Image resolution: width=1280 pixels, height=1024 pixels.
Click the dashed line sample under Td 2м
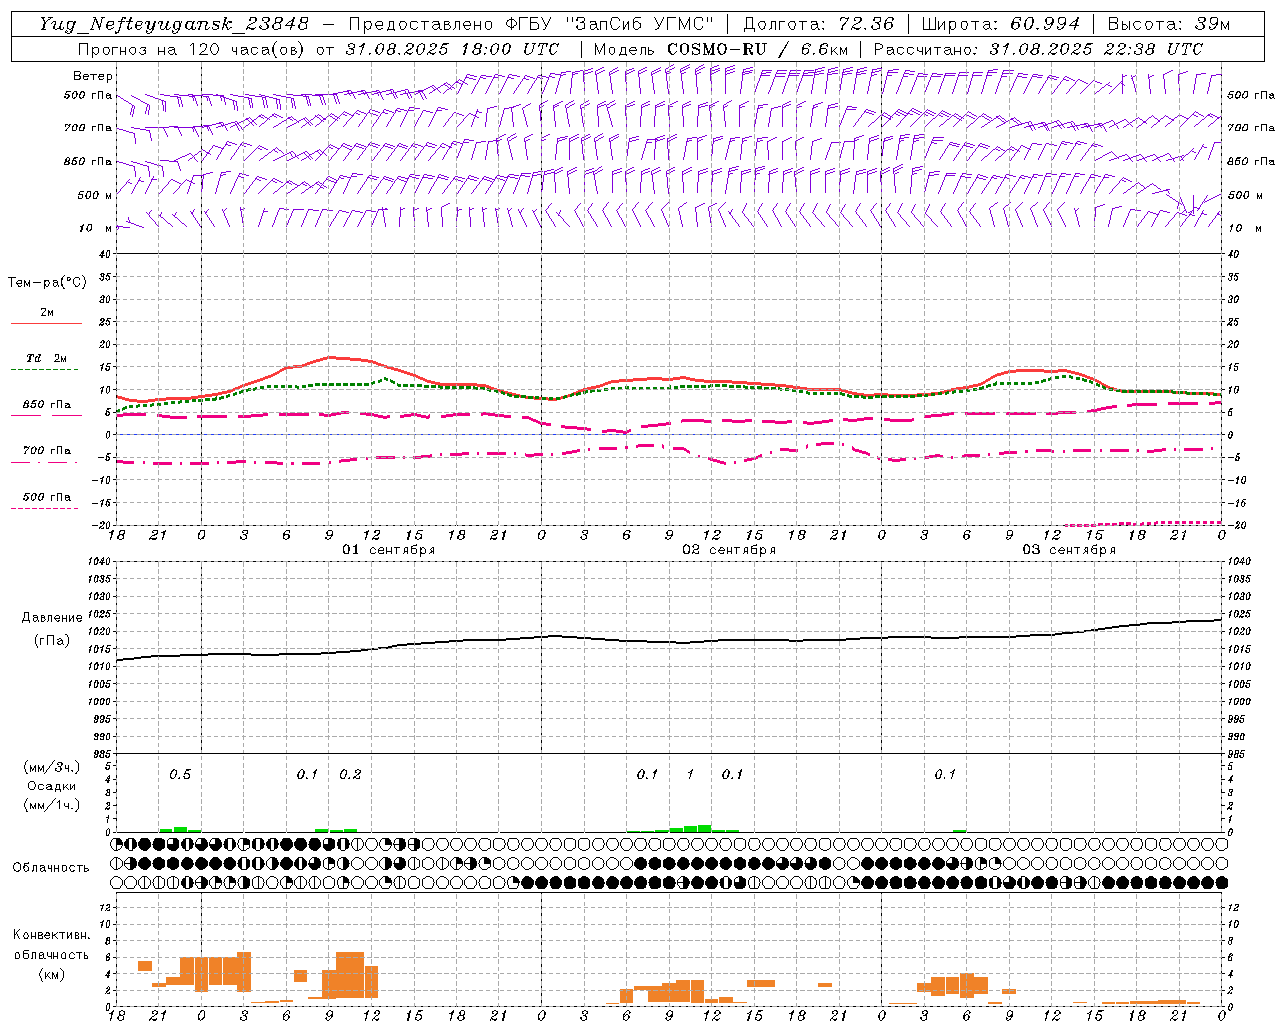click(44, 369)
